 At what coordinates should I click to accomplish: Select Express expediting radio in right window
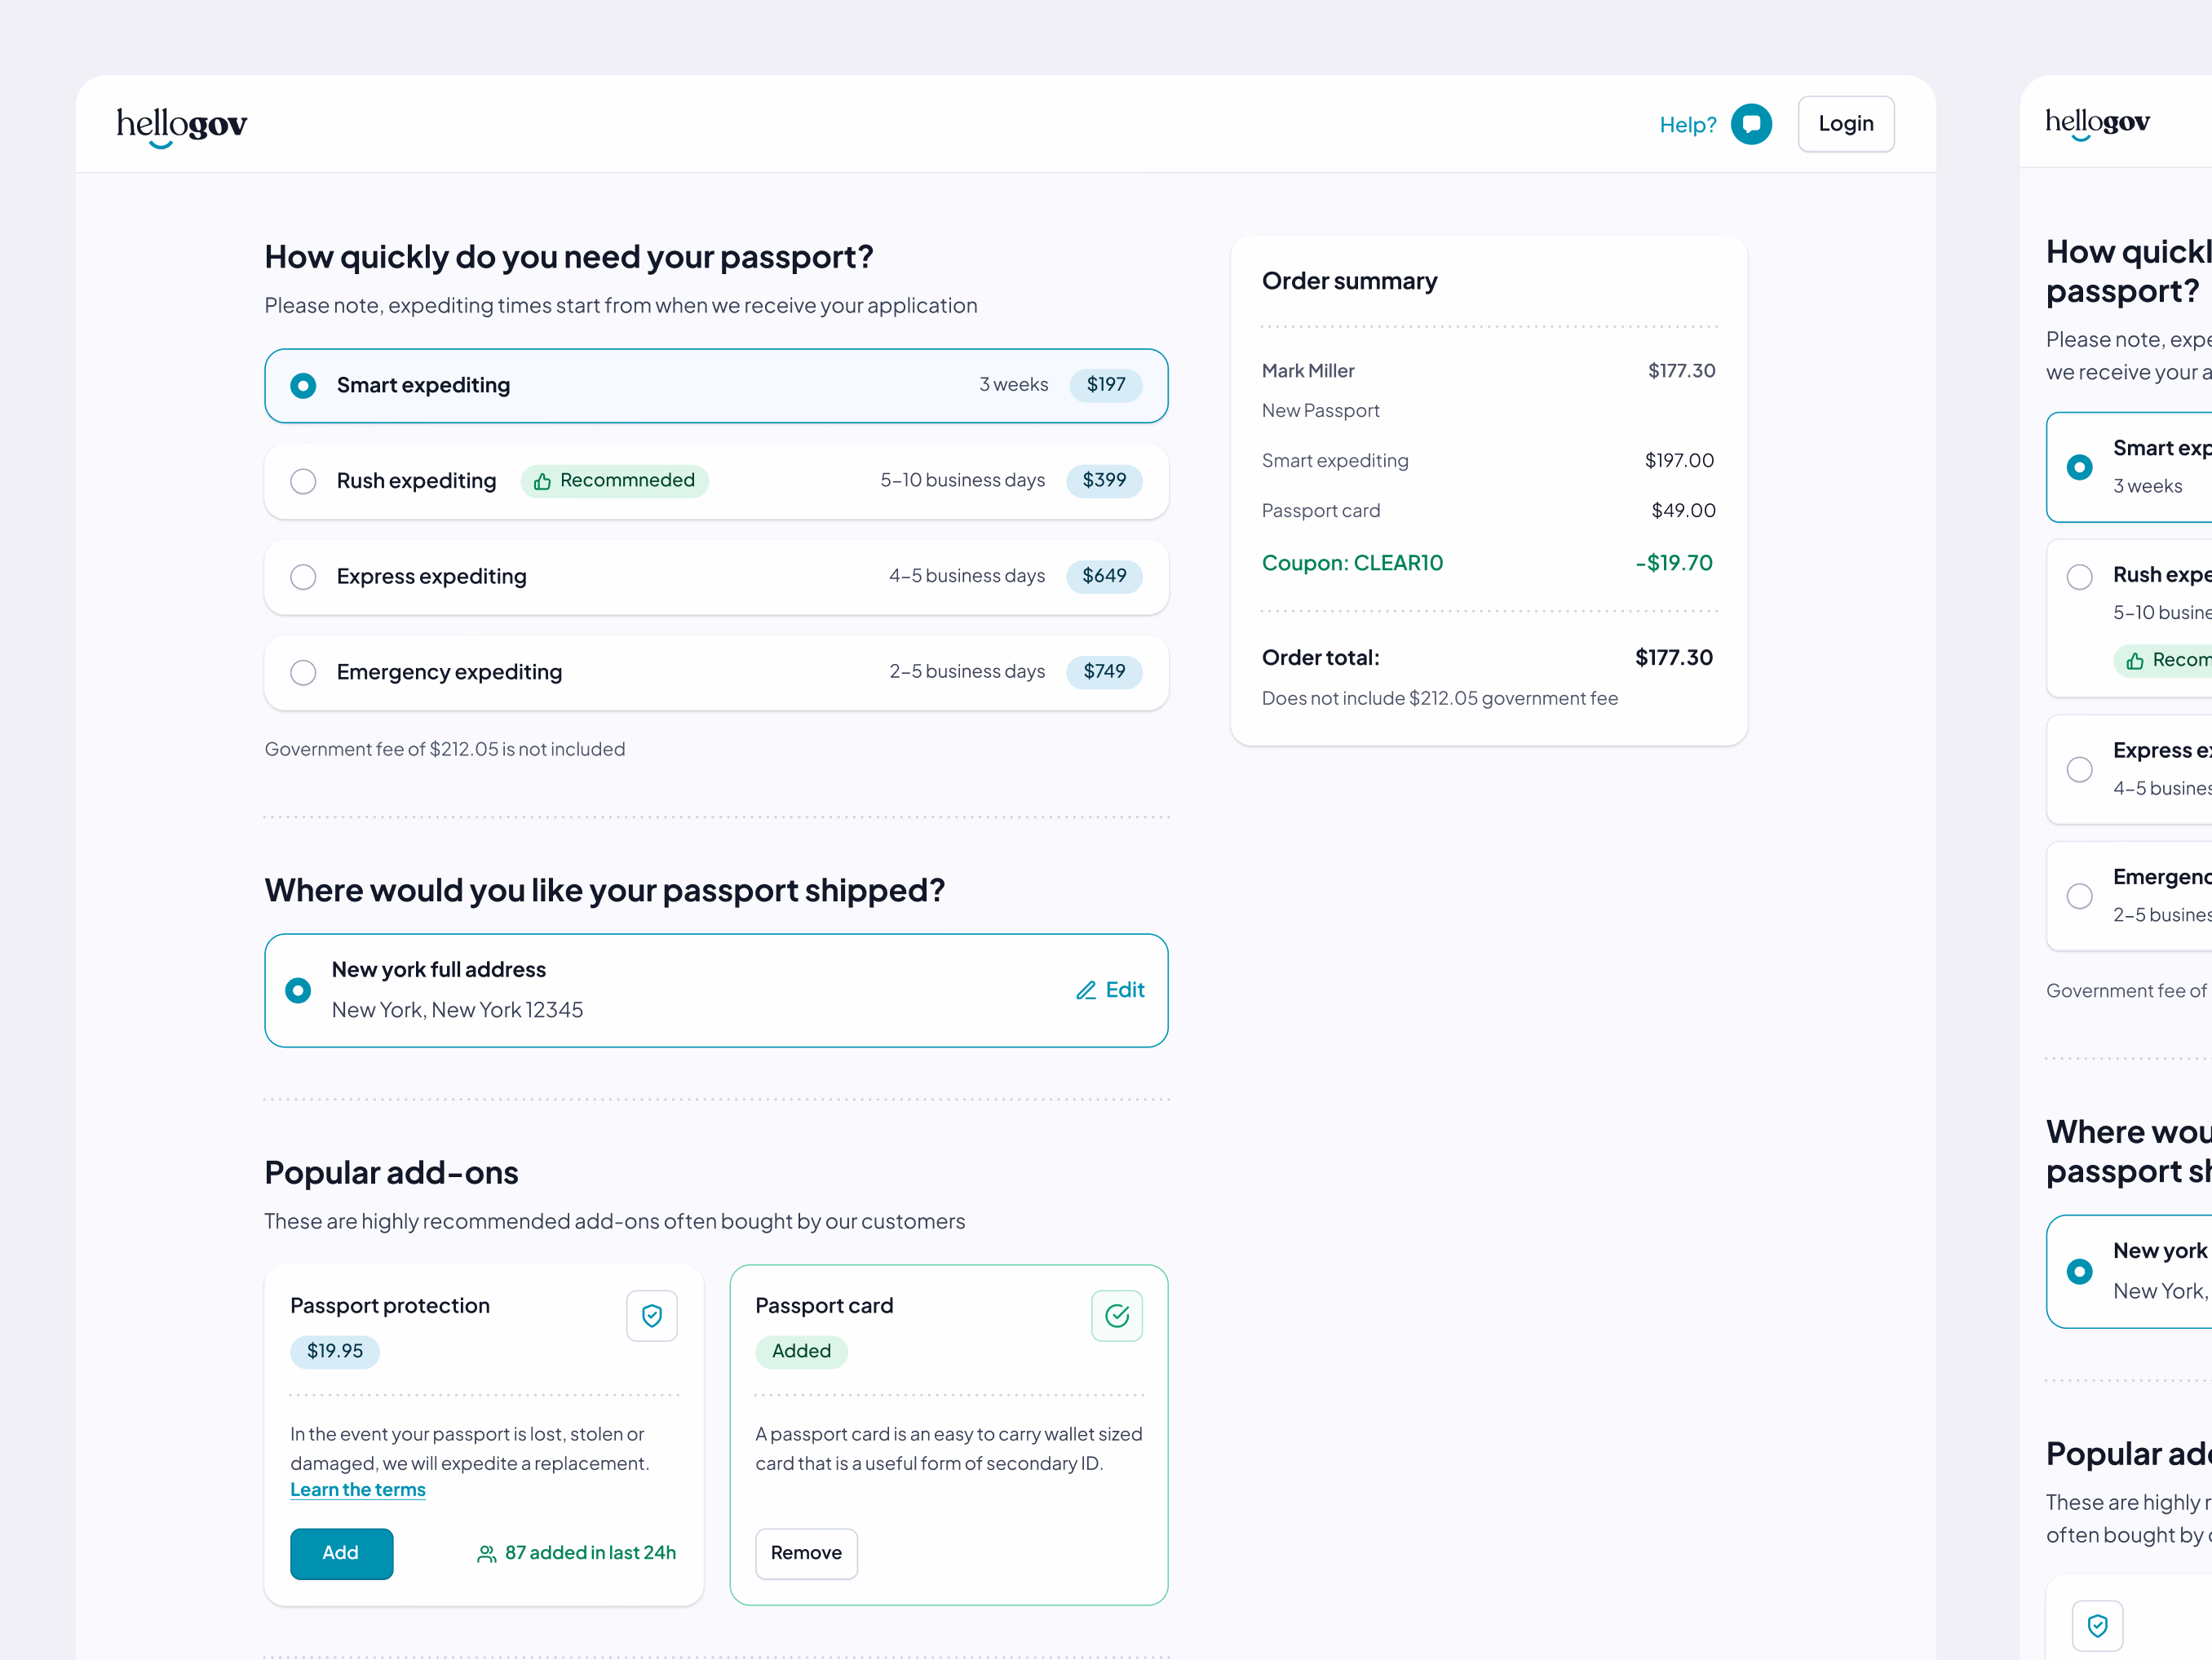pos(2080,769)
